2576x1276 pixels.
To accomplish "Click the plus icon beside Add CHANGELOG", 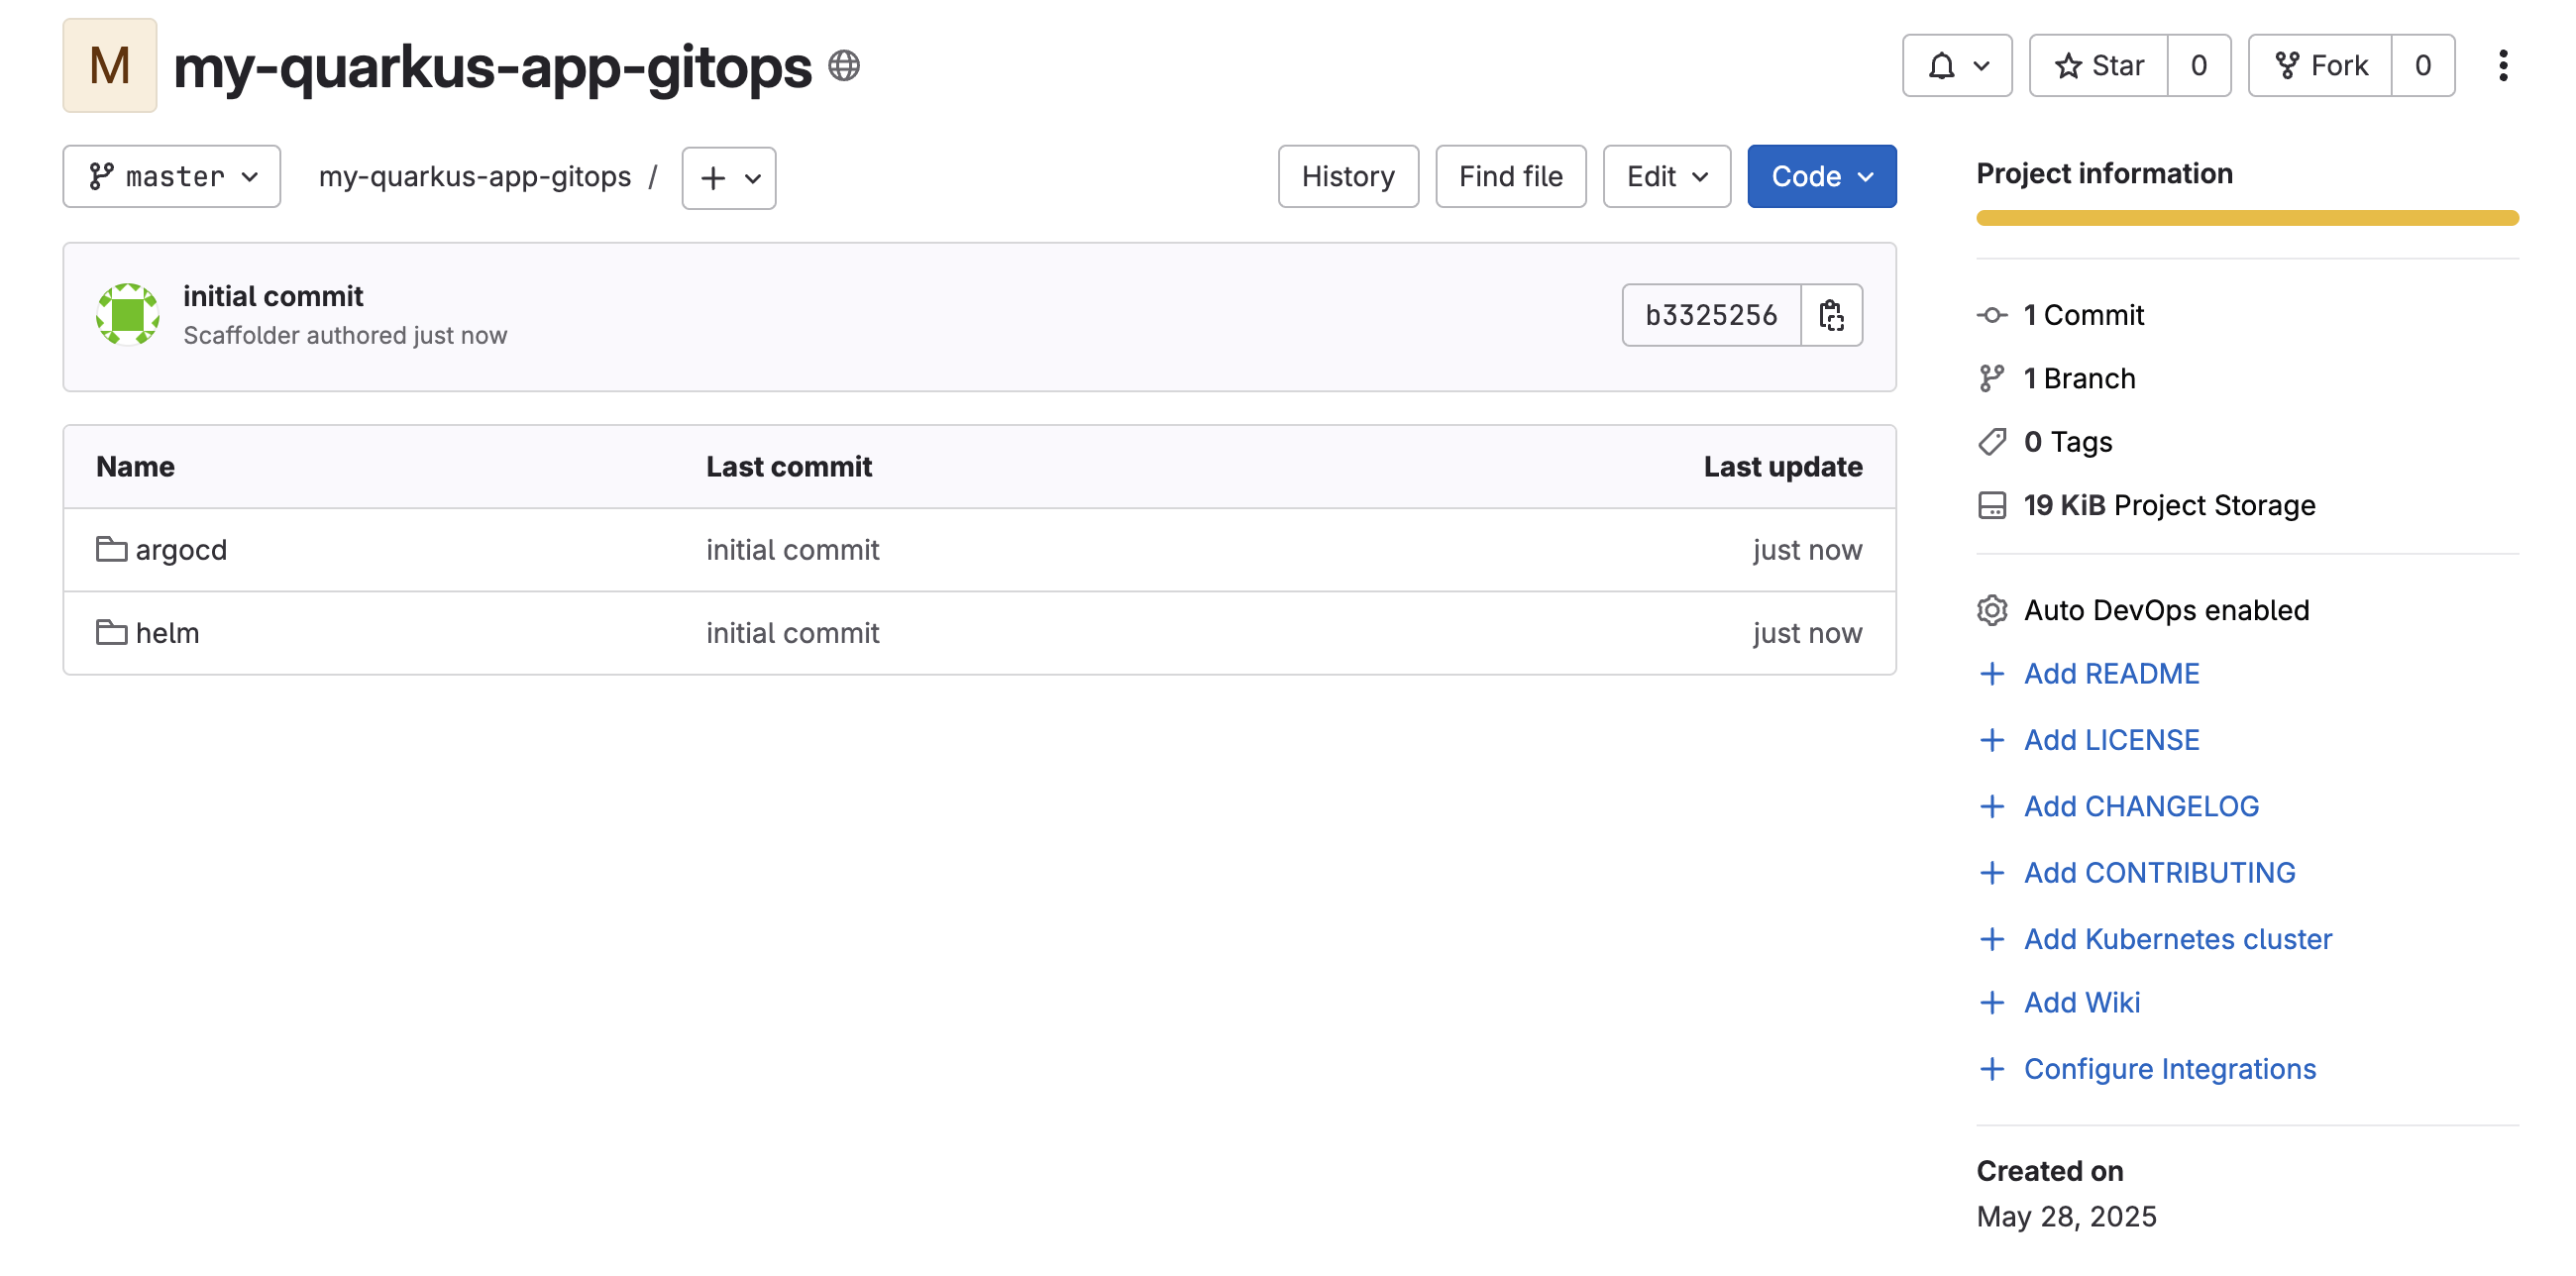I will [x=1991, y=806].
